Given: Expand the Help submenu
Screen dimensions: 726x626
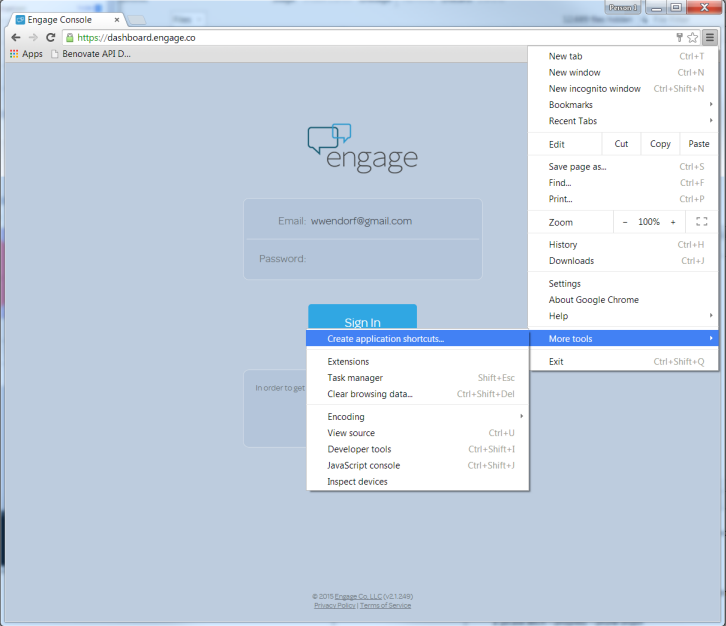Looking at the screenshot, I should point(623,316).
